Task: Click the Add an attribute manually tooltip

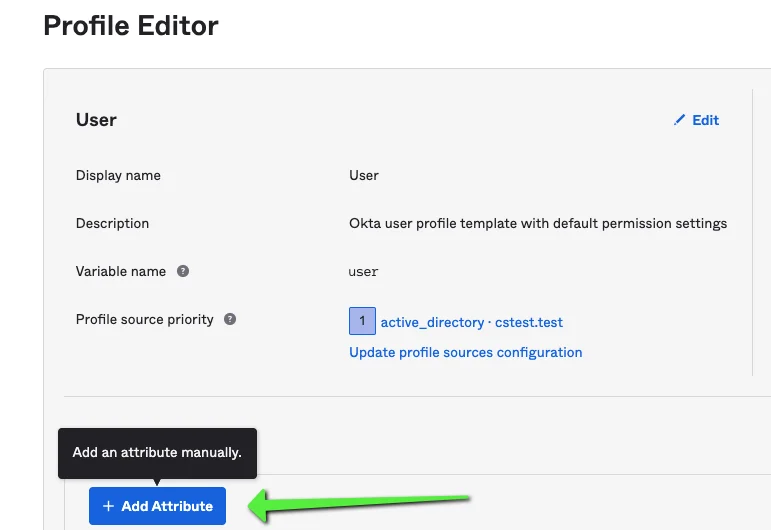Action: 157,453
